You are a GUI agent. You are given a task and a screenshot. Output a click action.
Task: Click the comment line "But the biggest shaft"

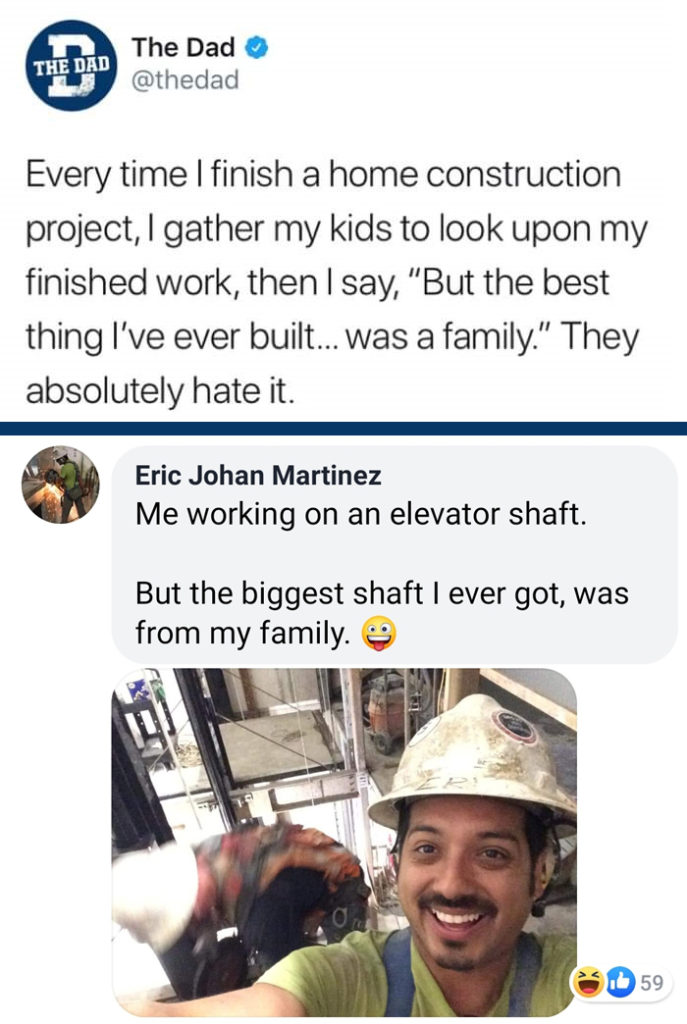tap(381, 592)
